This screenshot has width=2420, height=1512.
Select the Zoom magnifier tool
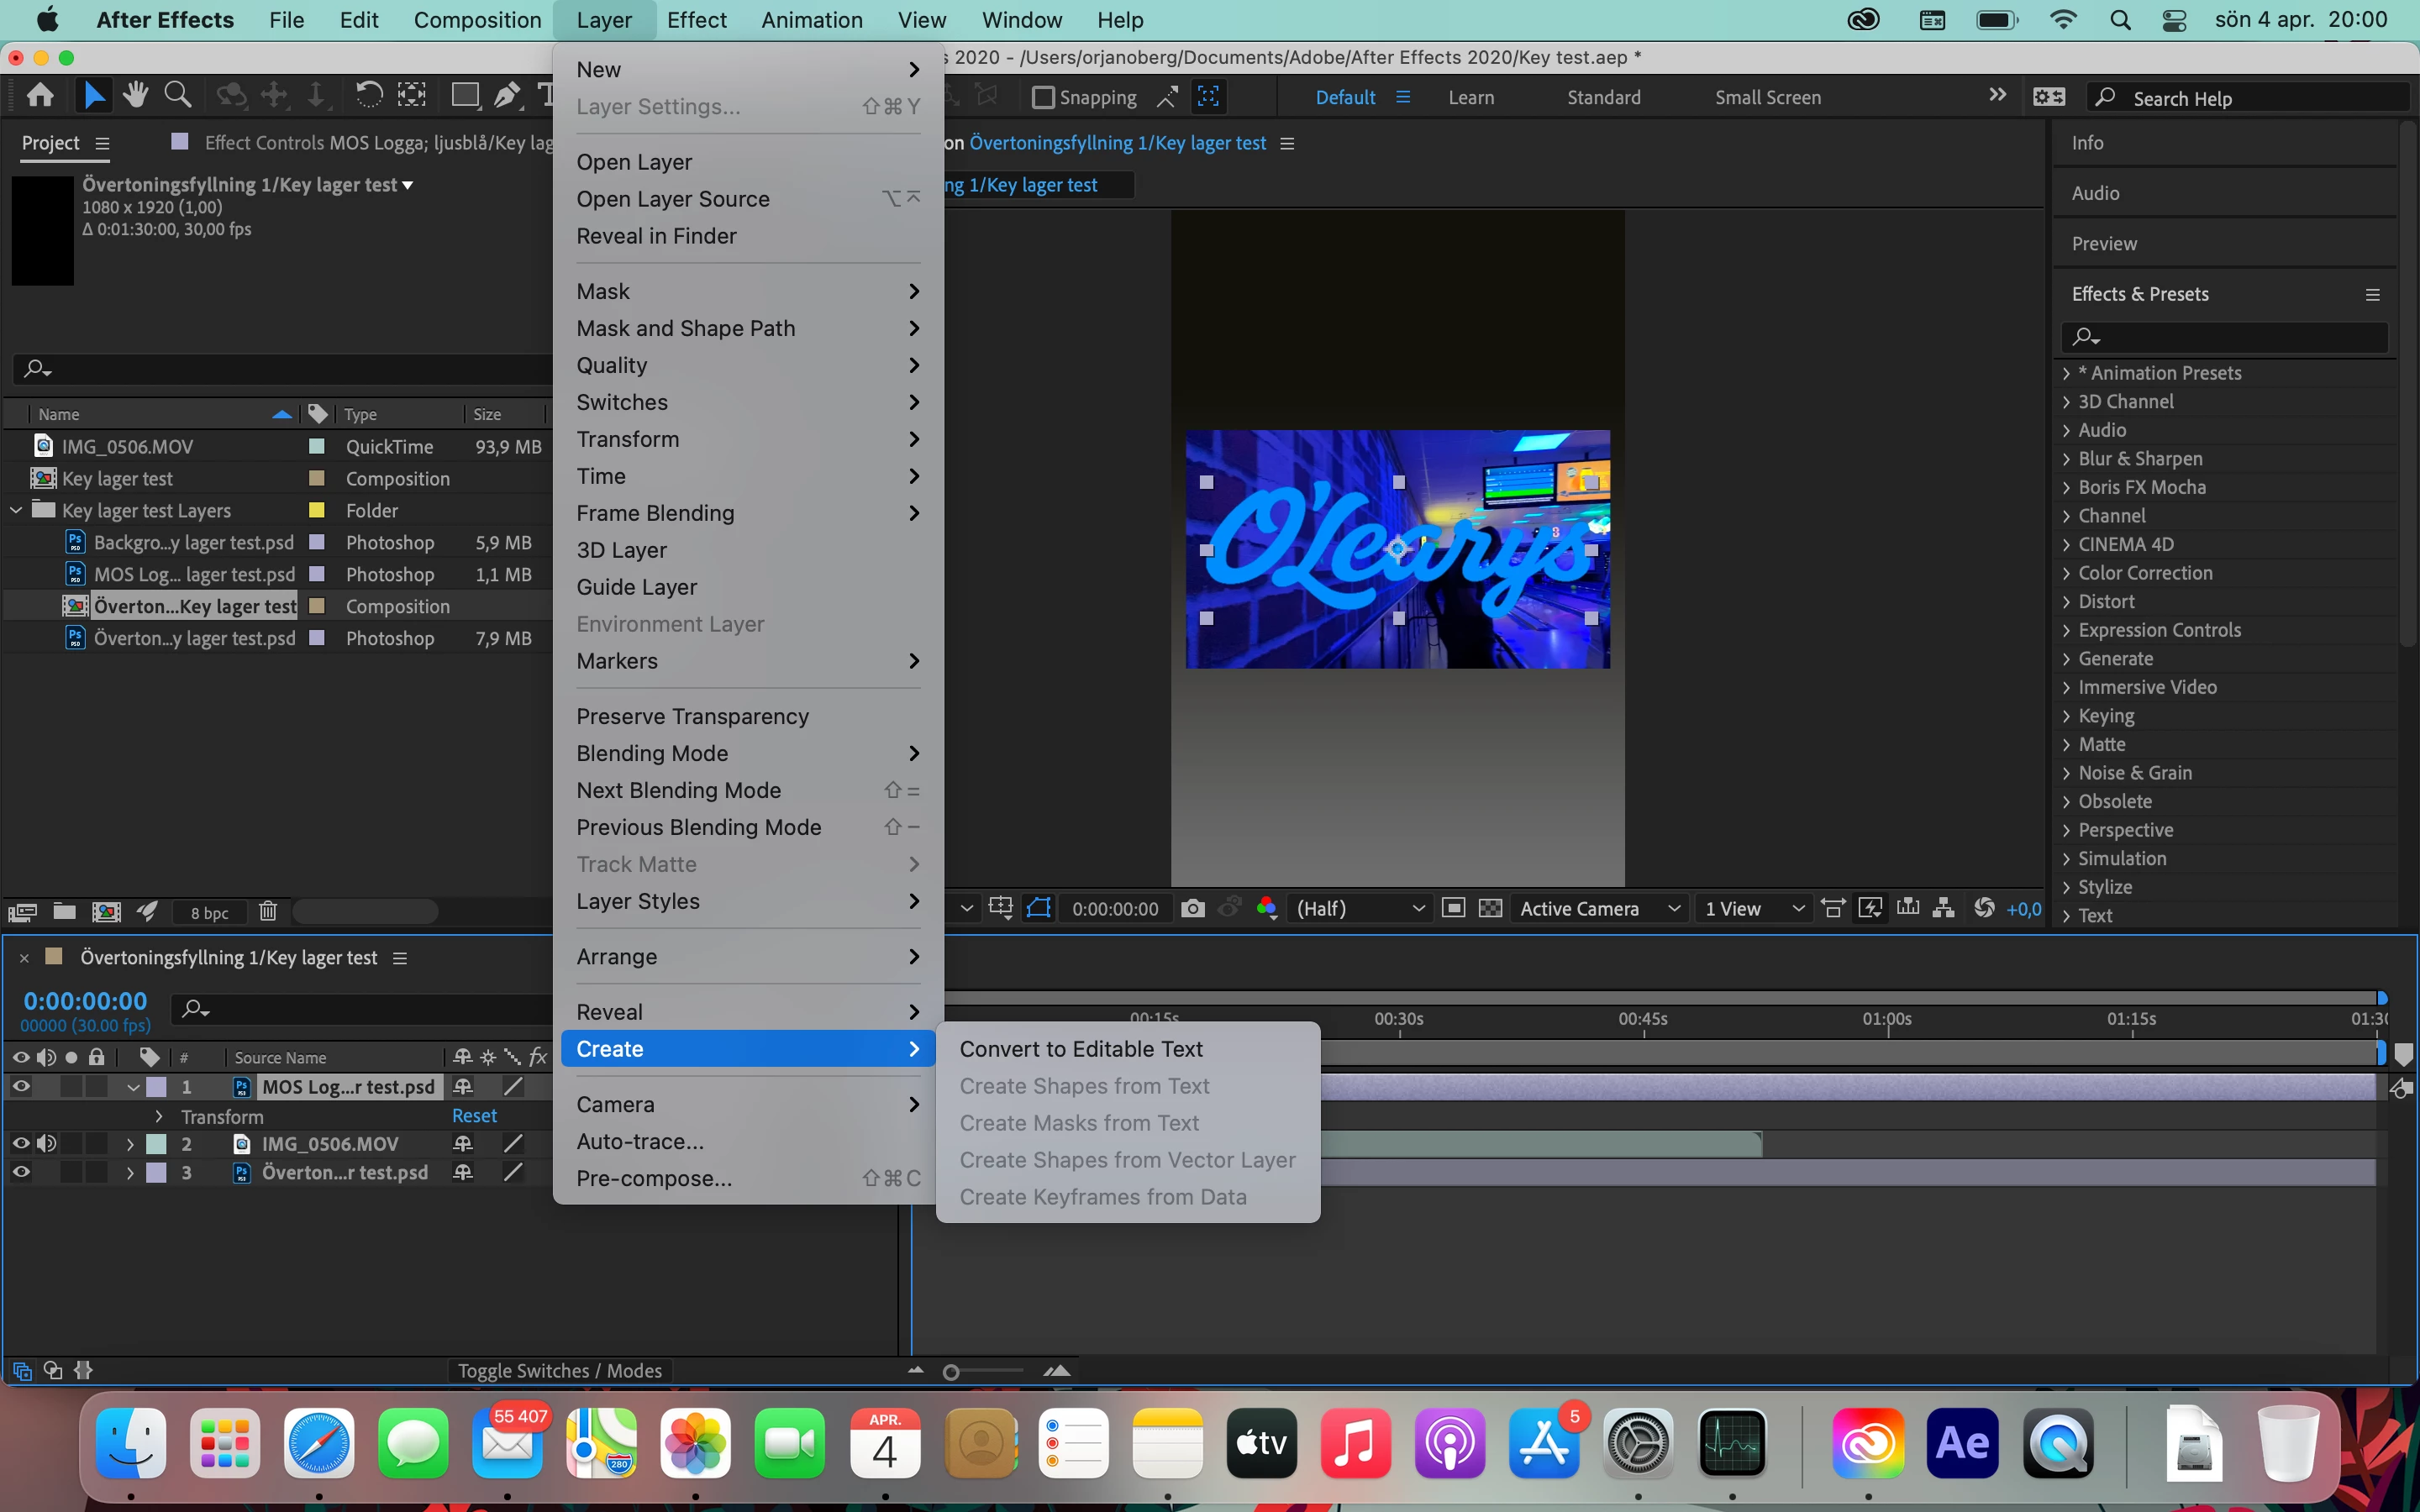[x=178, y=96]
